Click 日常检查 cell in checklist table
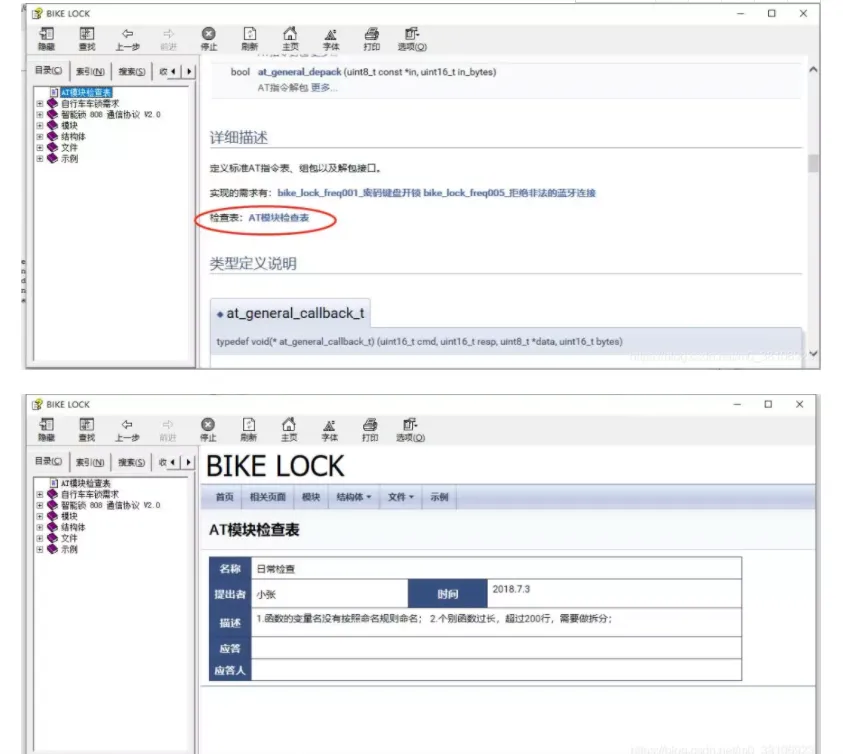Screen dimensions: 843x754 (x=496, y=568)
